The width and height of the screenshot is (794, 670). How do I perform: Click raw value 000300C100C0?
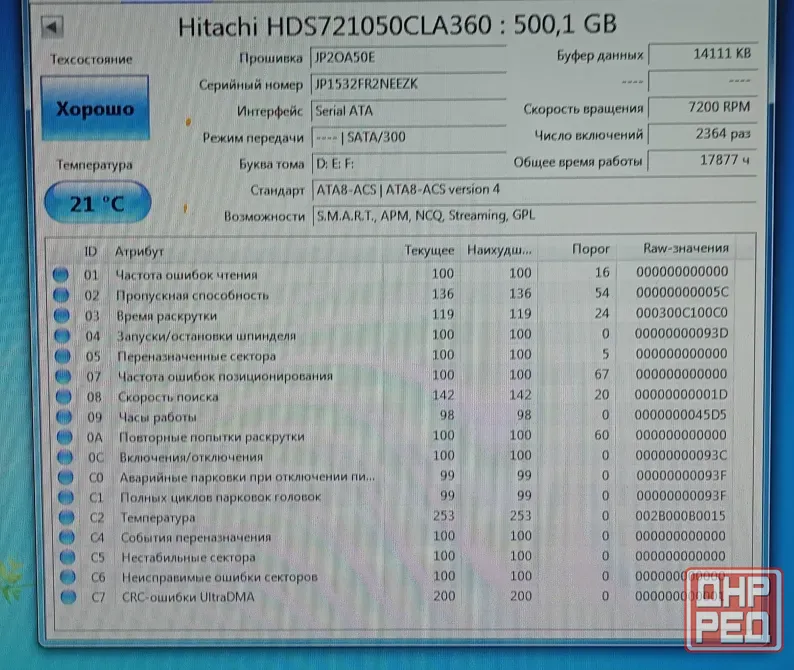click(x=682, y=312)
